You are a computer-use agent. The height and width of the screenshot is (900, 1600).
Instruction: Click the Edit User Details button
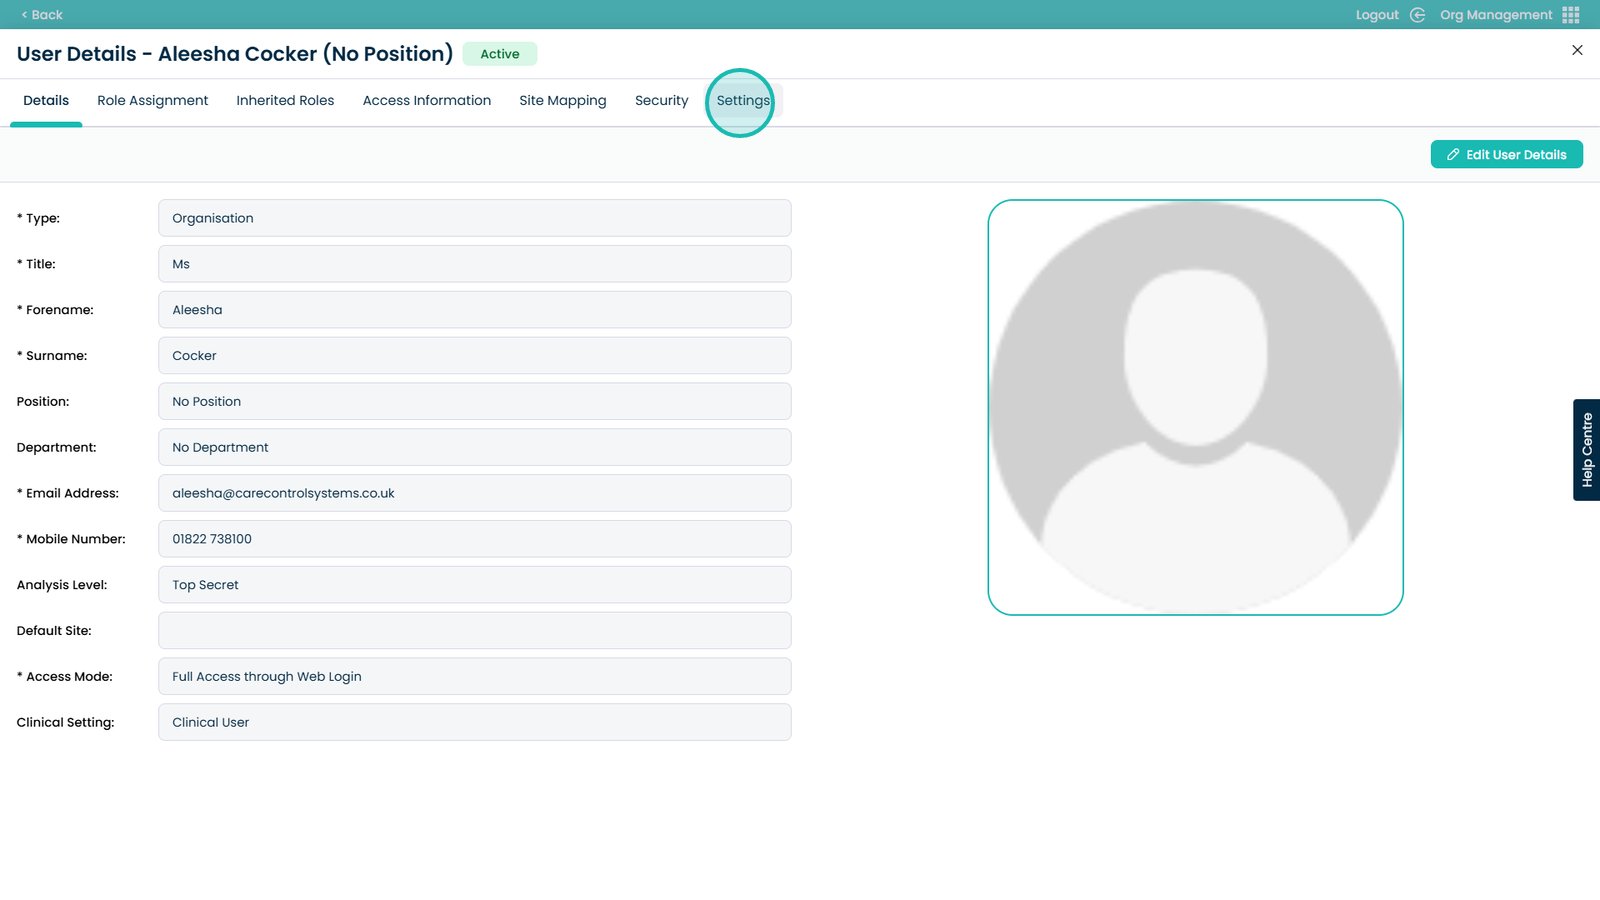click(x=1506, y=155)
